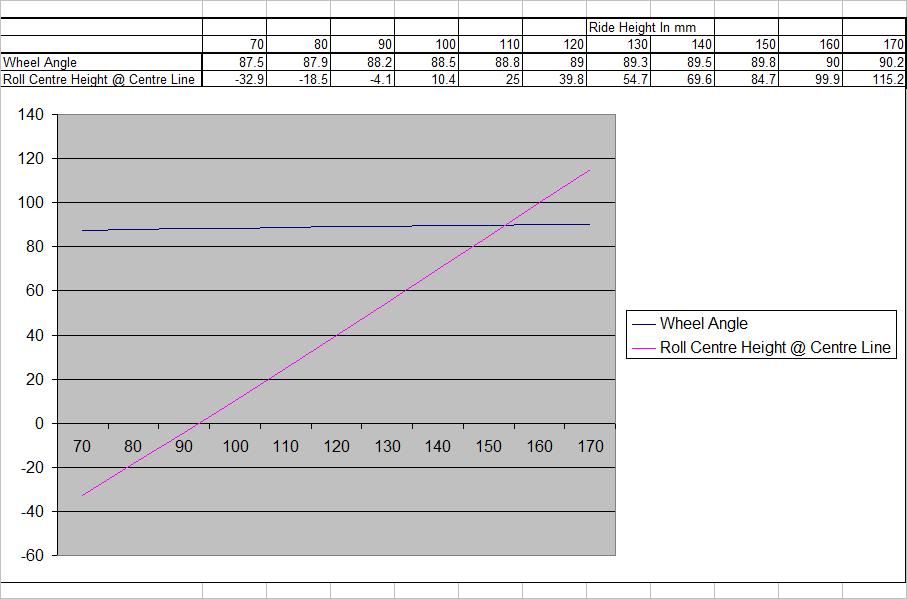
Task: Select the cell containing -32.9
Action: pos(235,79)
